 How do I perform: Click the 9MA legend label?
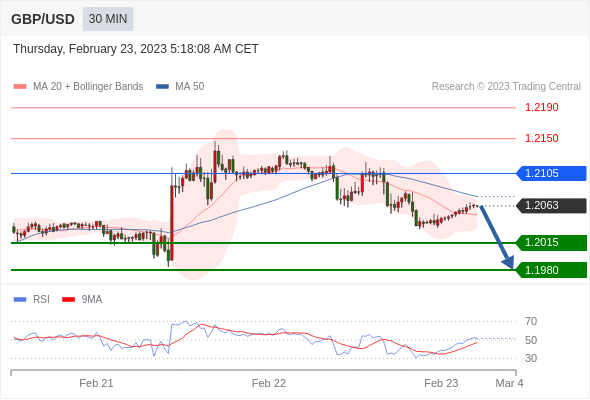coord(92,300)
